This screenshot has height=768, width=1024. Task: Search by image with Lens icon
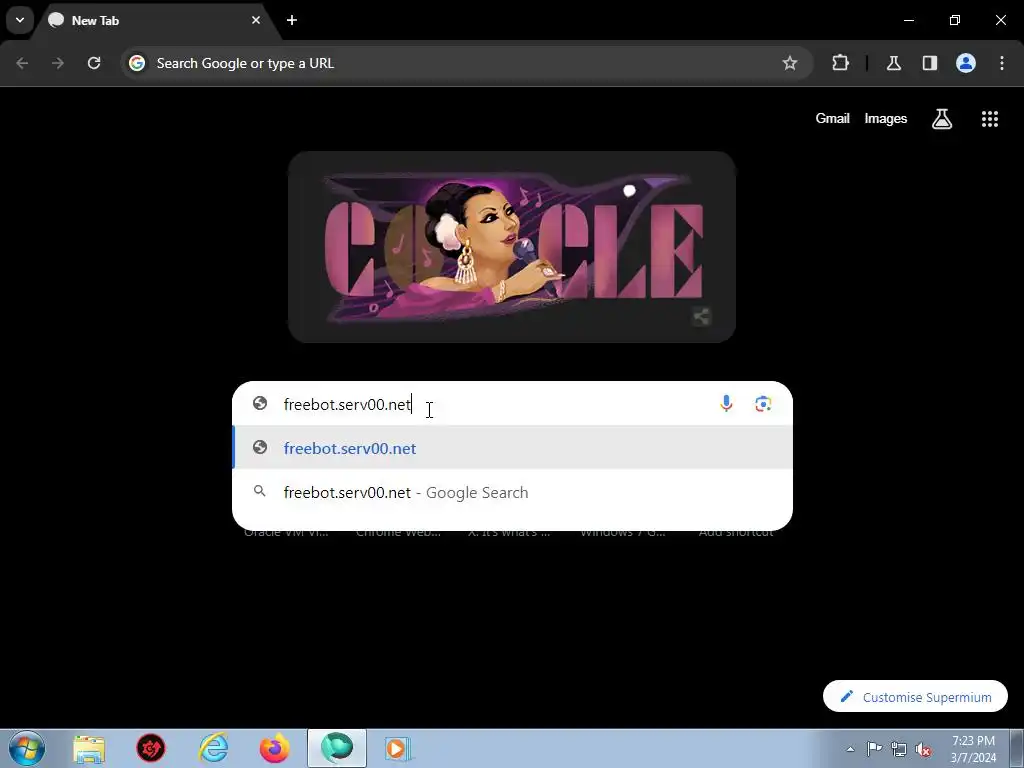click(763, 404)
